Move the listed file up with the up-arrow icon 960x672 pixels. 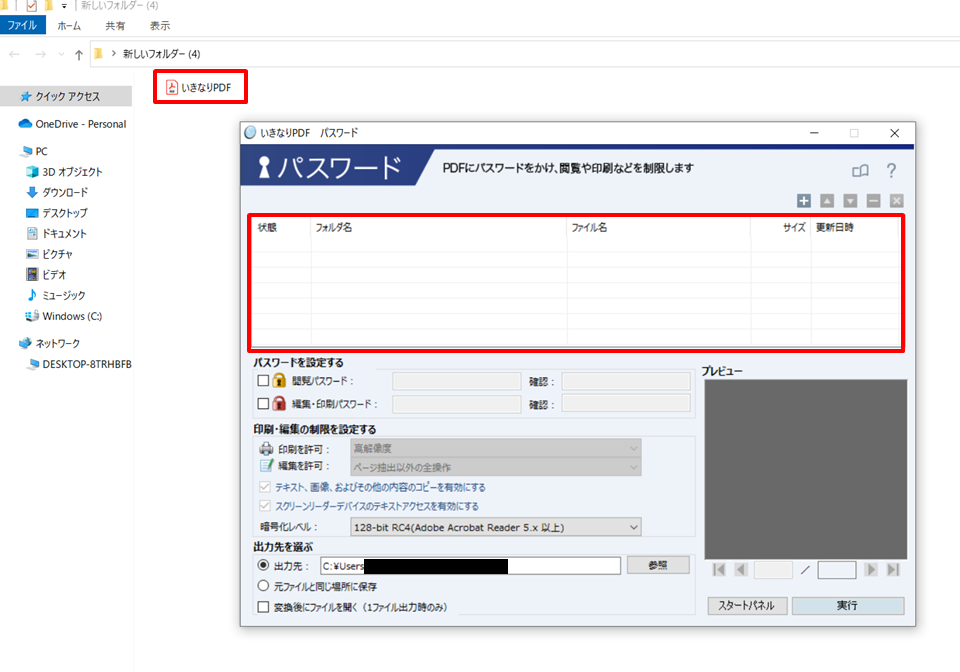click(827, 201)
